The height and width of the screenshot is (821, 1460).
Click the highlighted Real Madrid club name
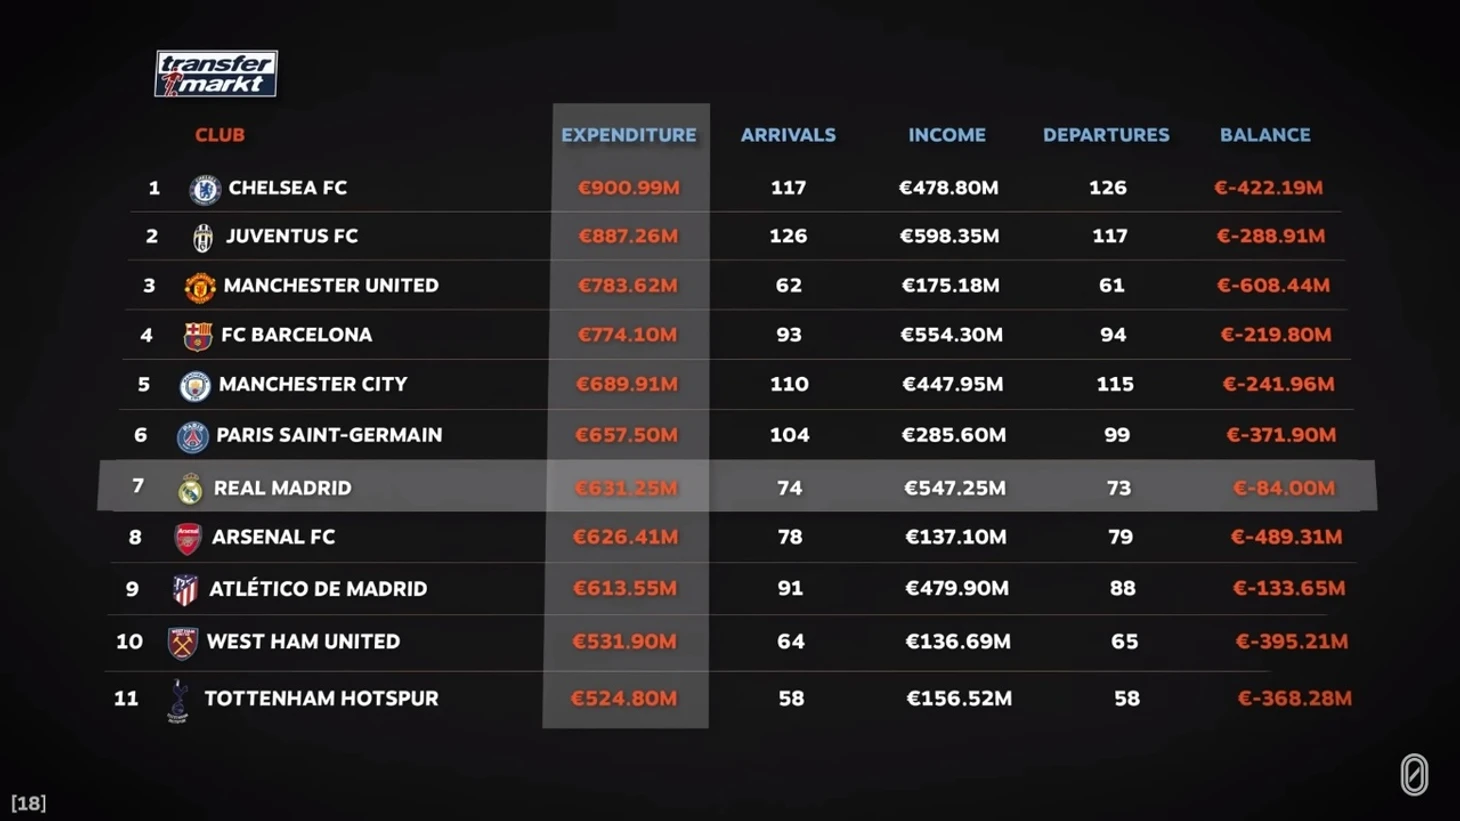283,488
